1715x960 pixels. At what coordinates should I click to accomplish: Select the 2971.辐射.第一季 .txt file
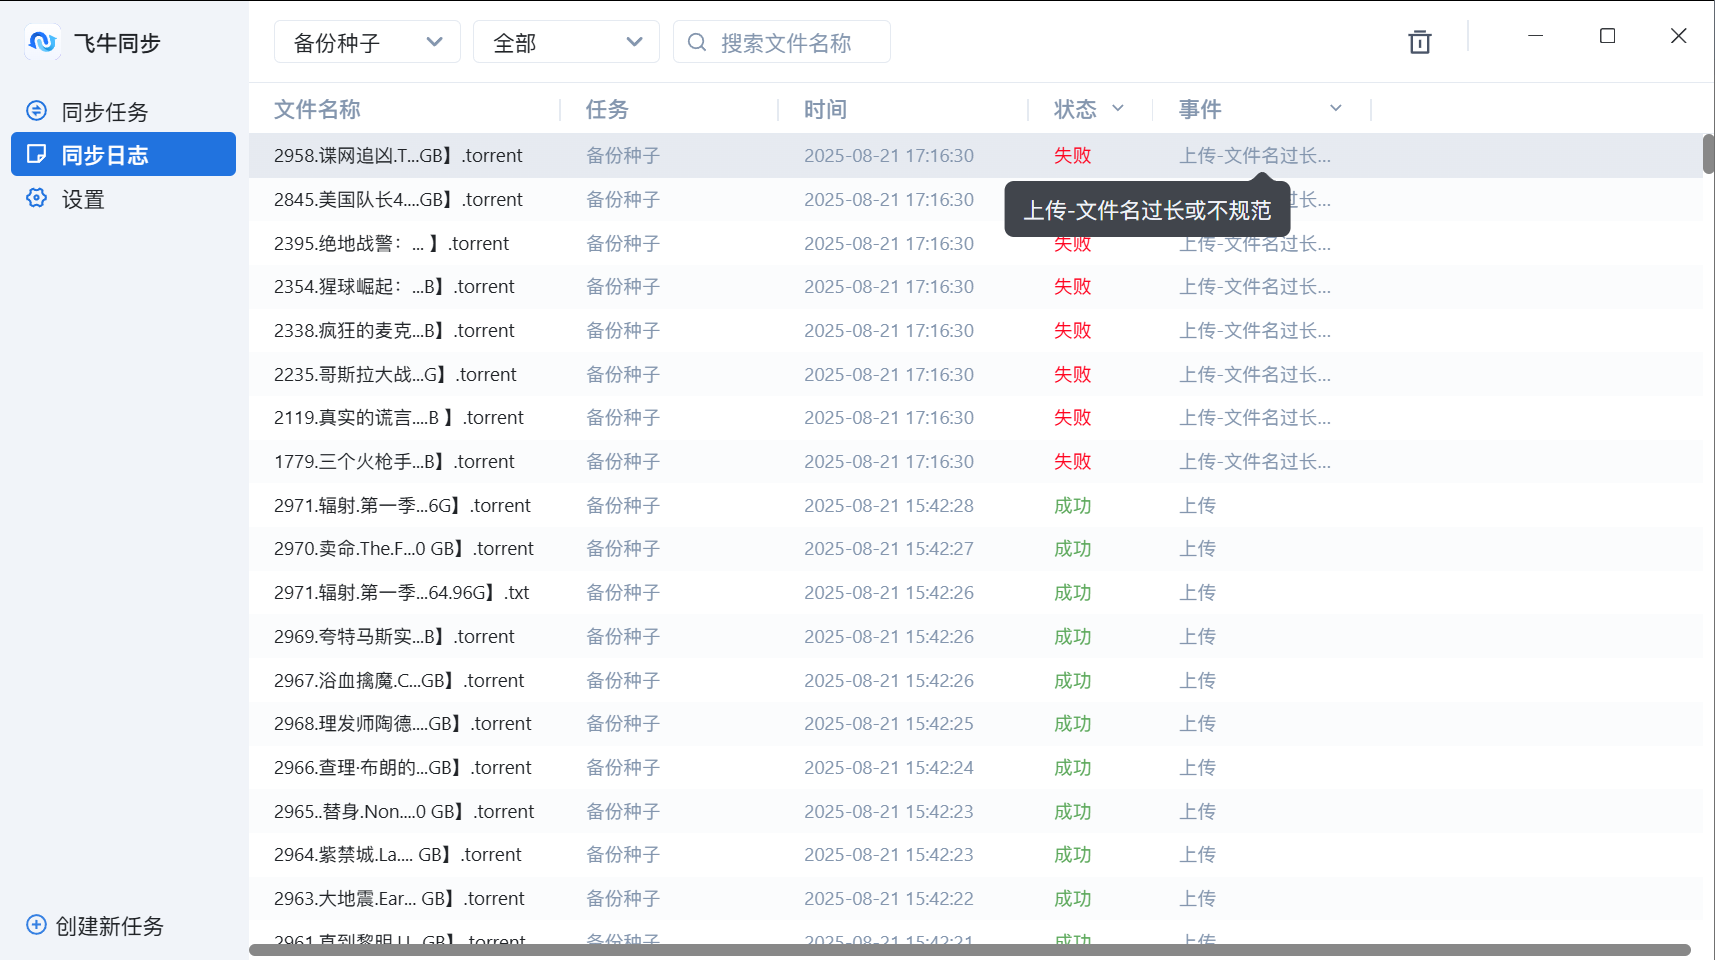coord(402,592)
